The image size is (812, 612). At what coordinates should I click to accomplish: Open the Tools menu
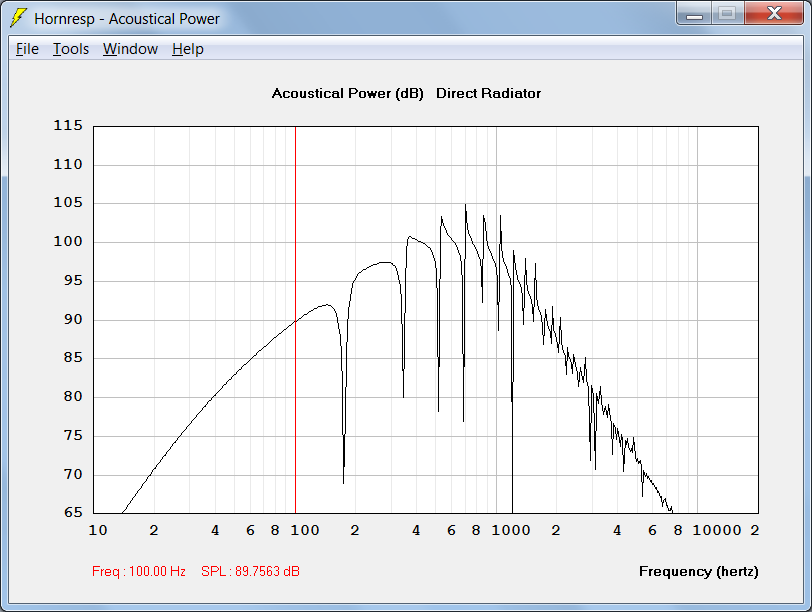[x=71, y=49]
